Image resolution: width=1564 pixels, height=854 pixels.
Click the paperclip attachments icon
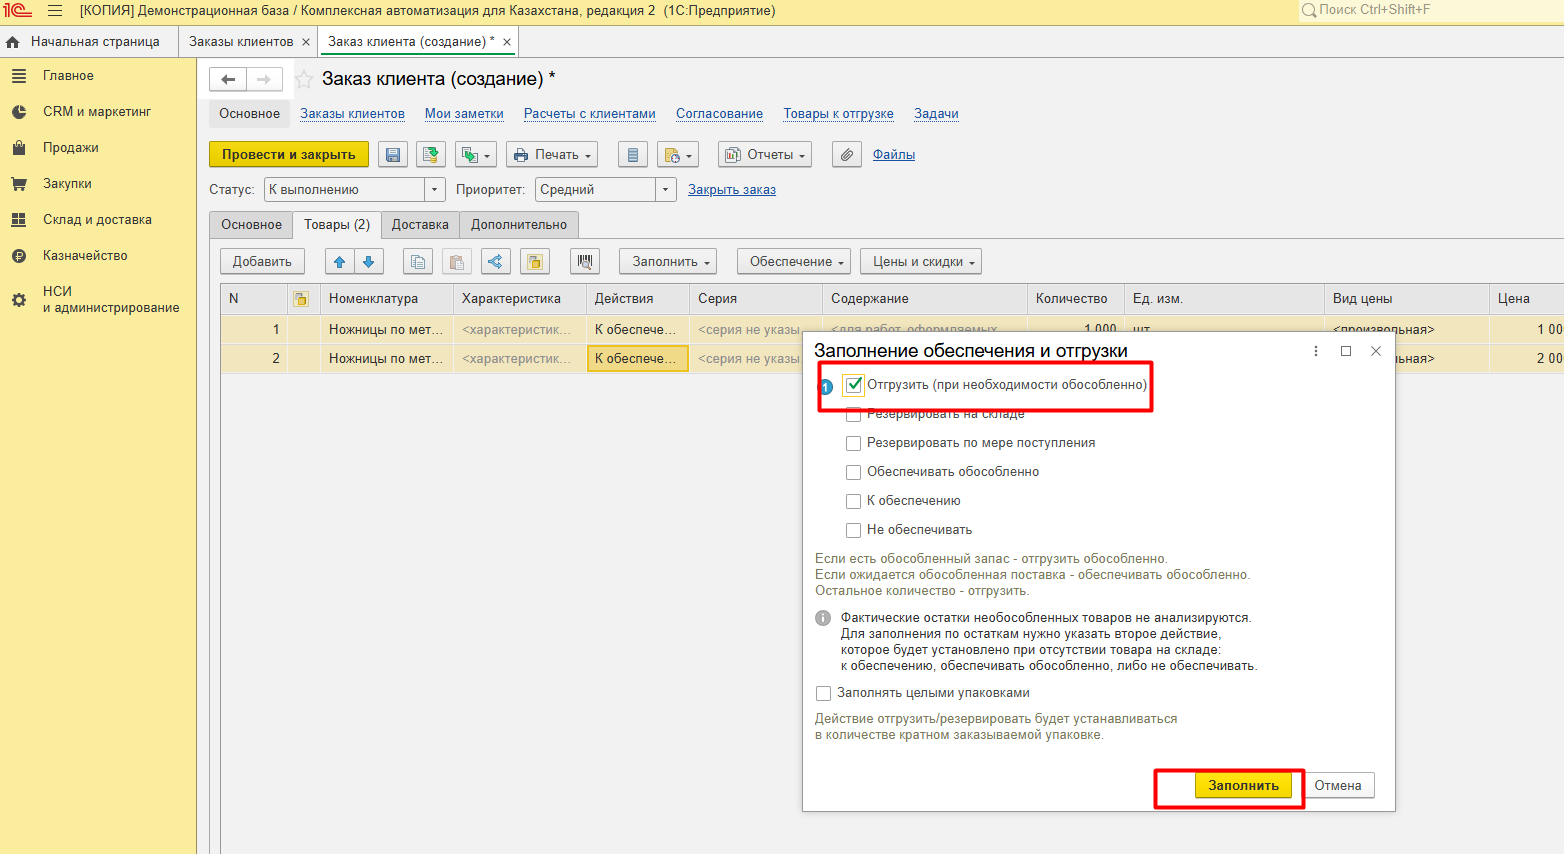click(846, 155)
